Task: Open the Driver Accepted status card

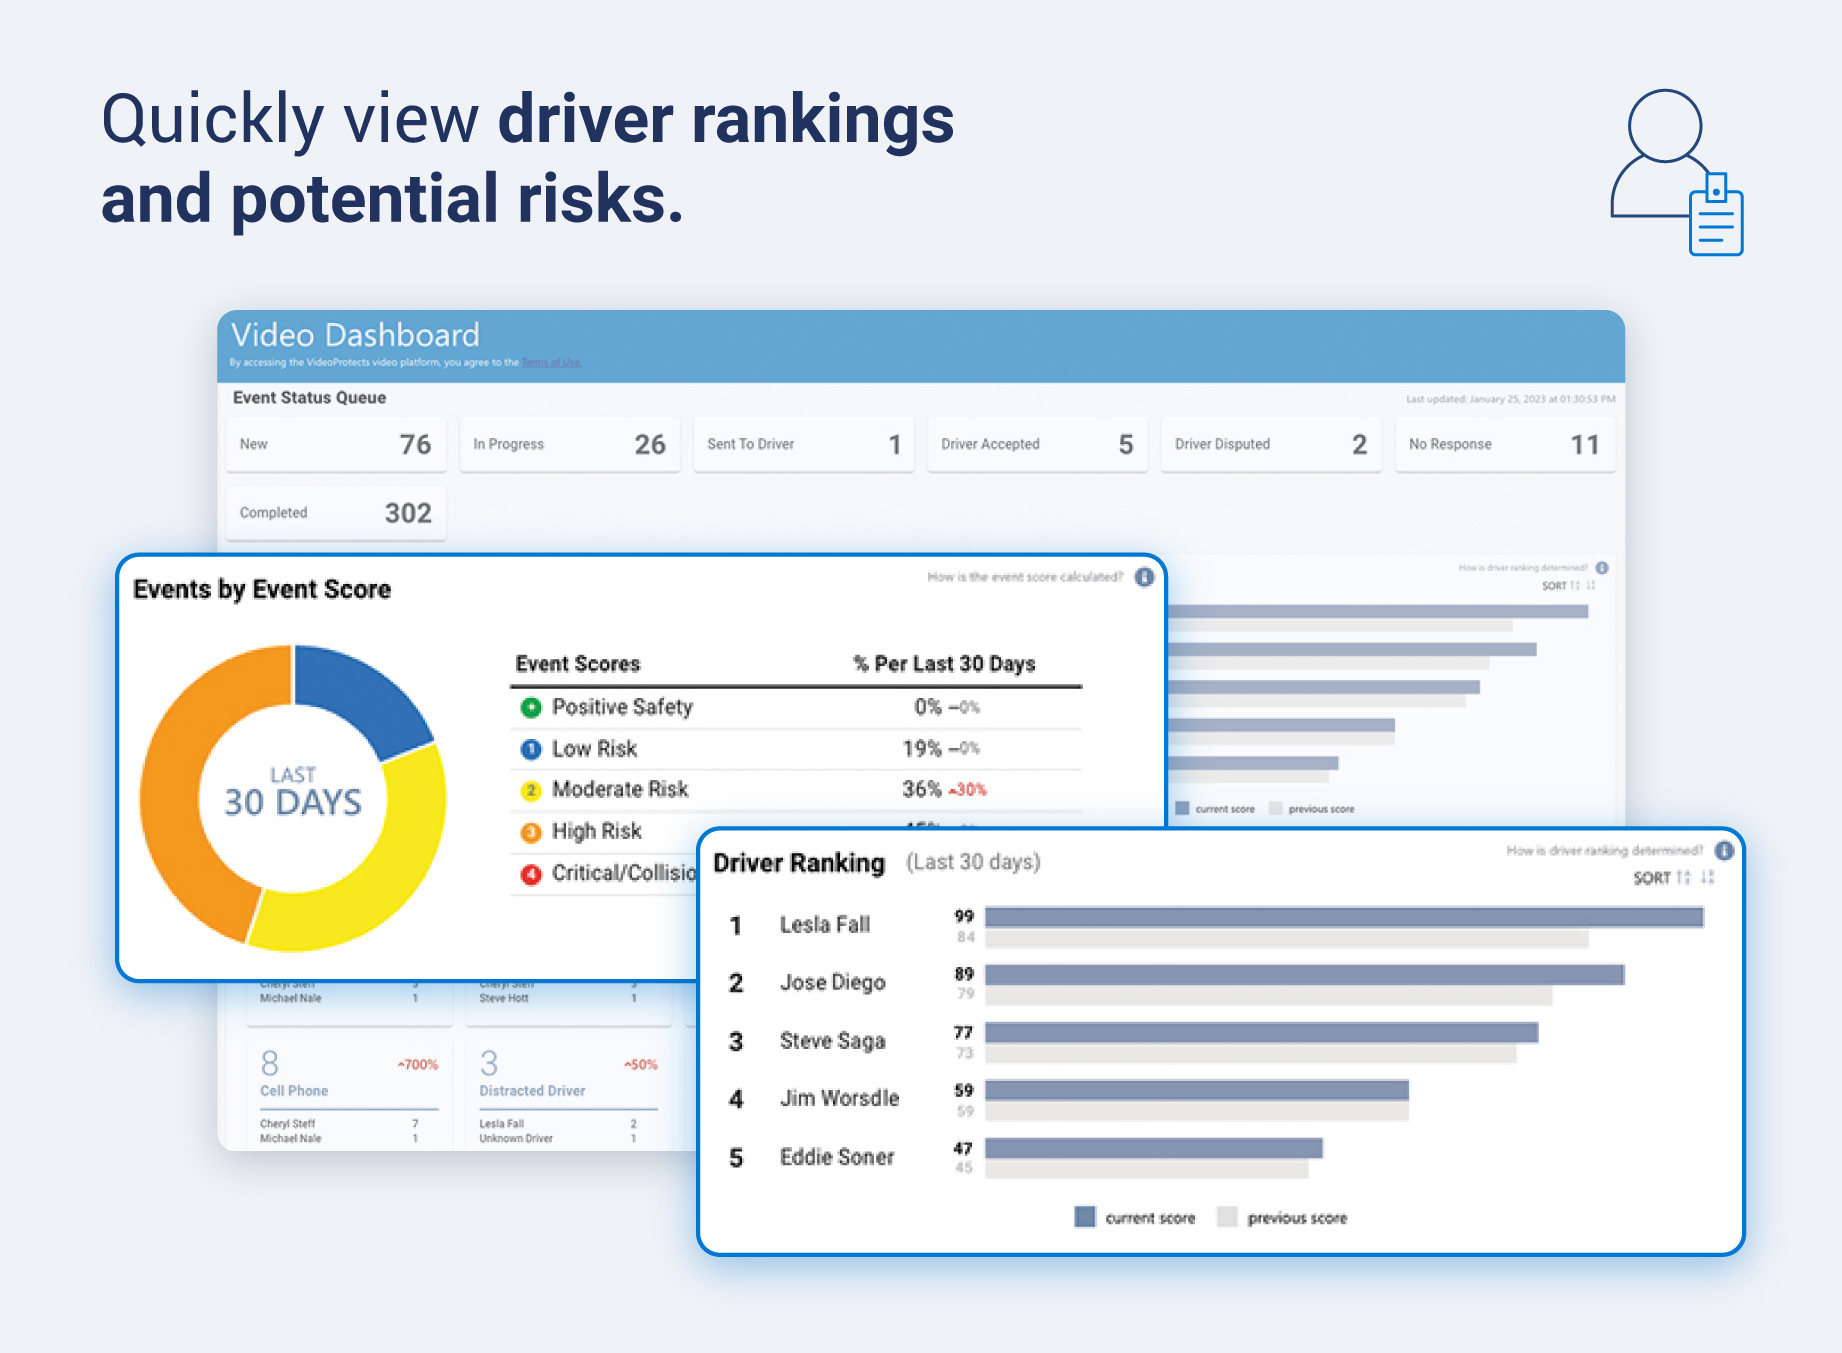Action: pyautogui.click(x=1038, y=444)
